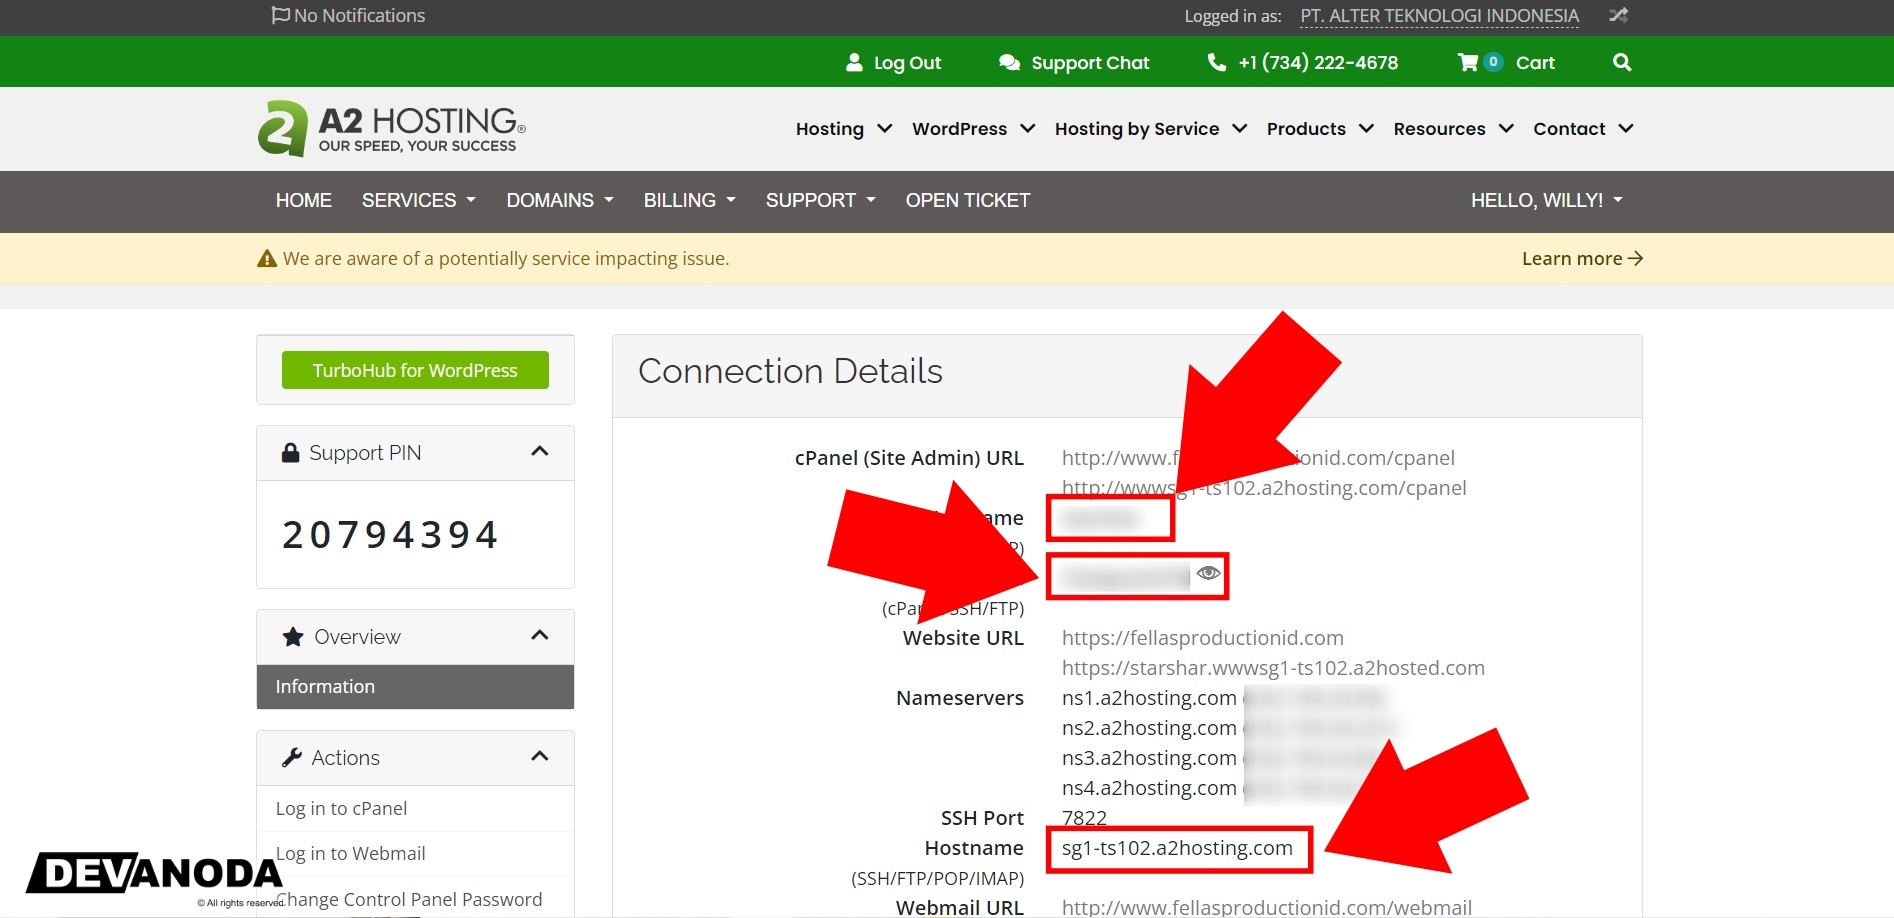
Task: Click the hostname sg1-ts102.a2hosting.com
Action: tap(1177, 848)
